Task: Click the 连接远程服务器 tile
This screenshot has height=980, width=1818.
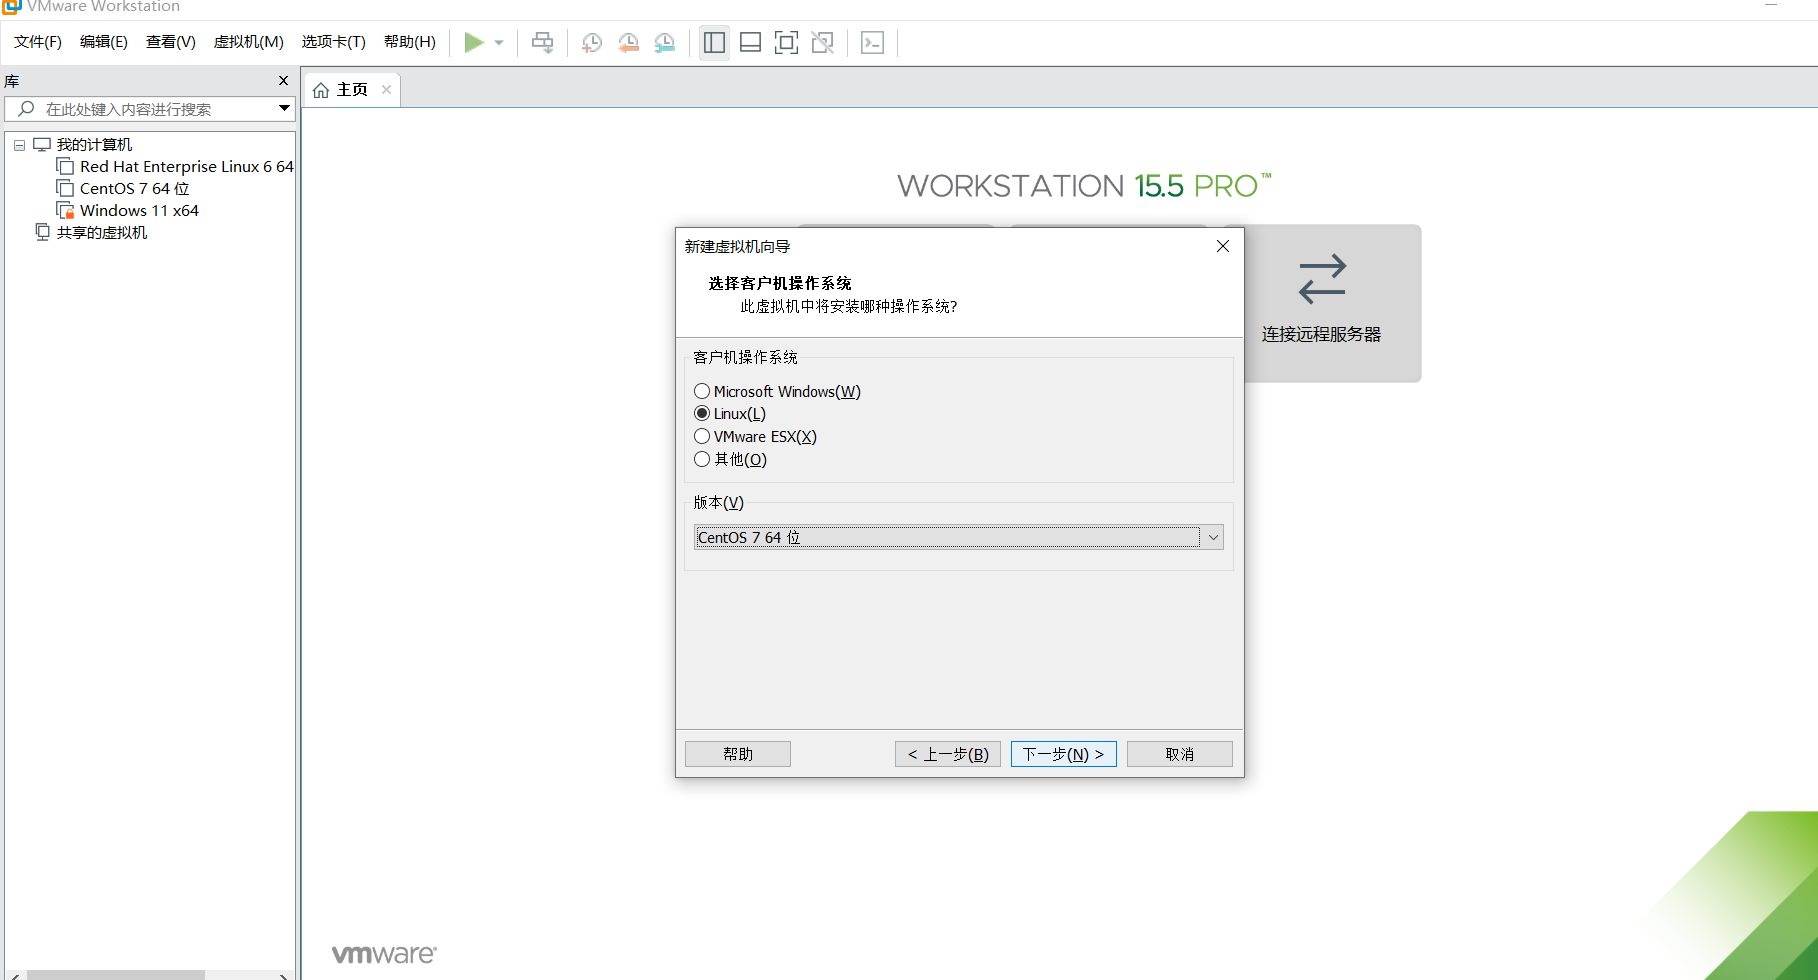Action: [1332, 303]
